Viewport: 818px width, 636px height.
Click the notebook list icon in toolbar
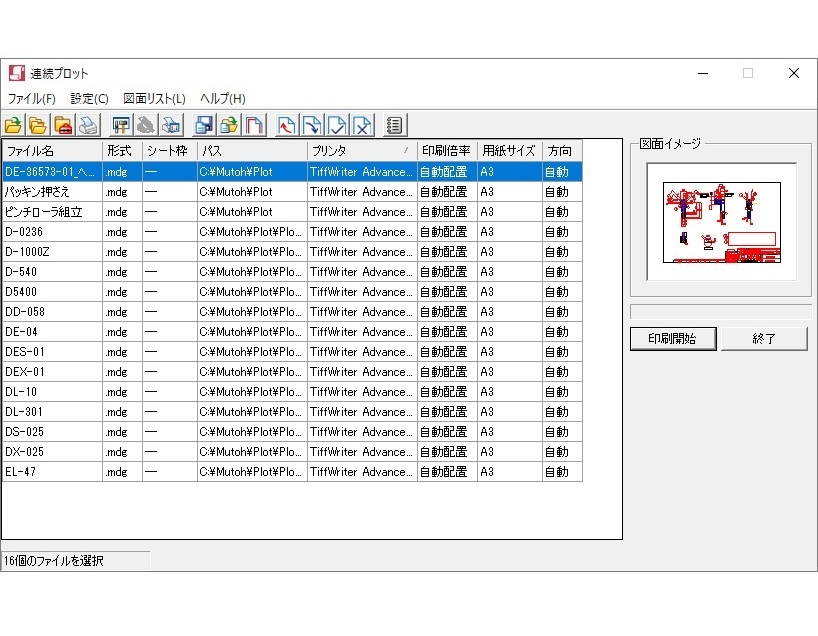394,125
